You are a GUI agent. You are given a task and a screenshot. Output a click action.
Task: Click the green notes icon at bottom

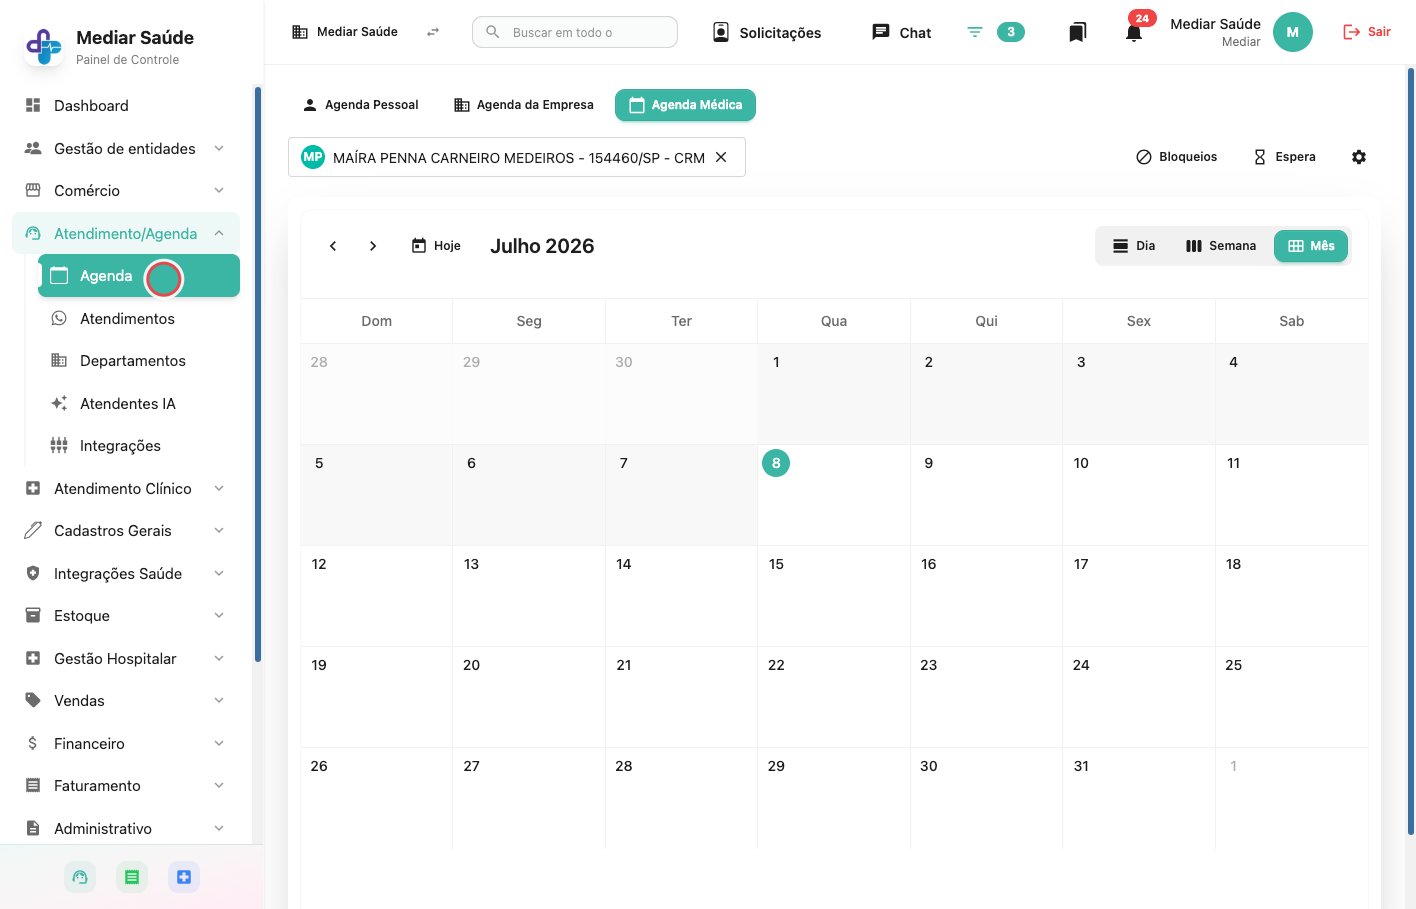click(132, 877)
